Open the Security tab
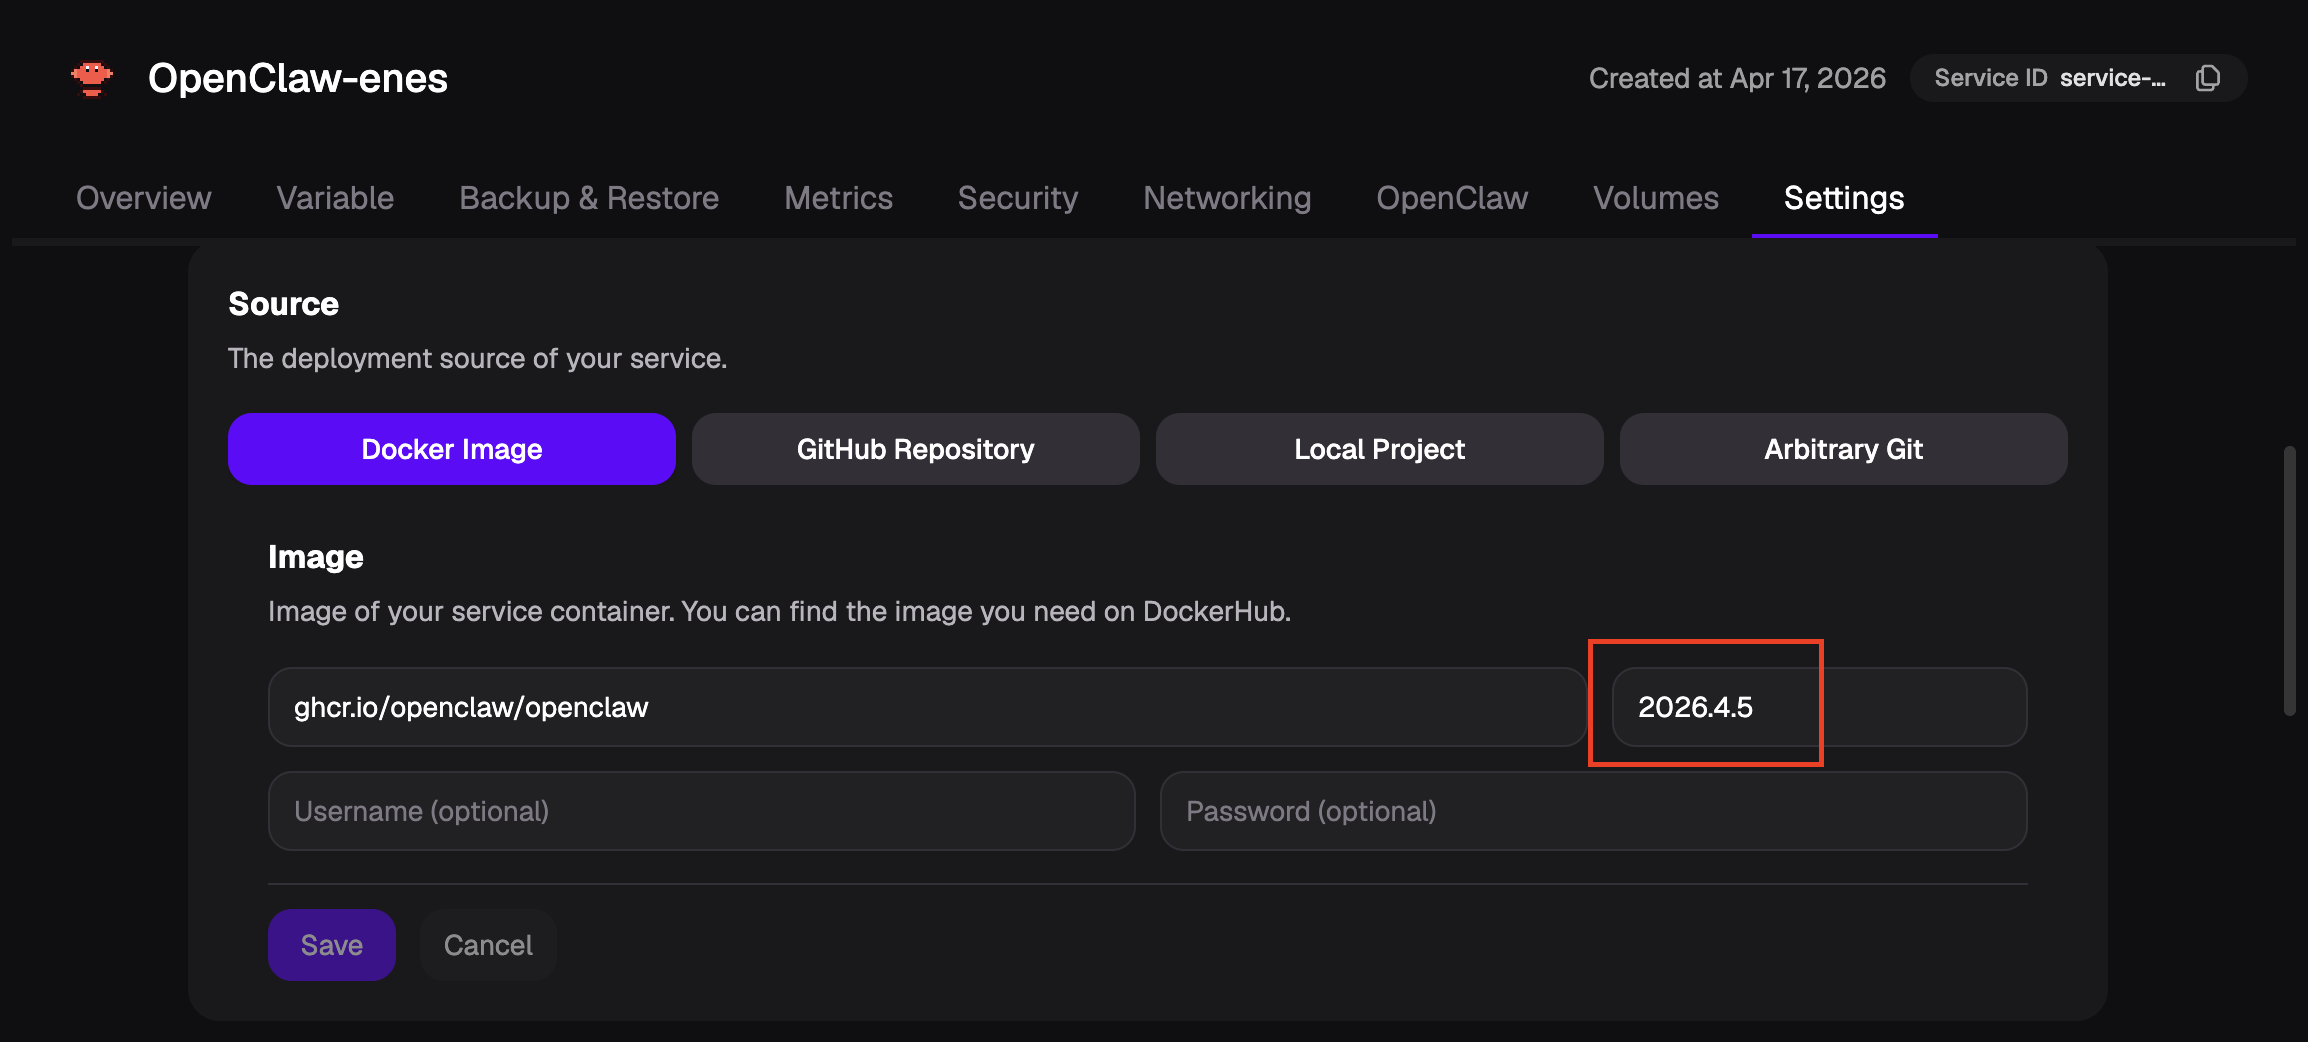Image resolution: width=2308 pixels, height=1042 pixels. coord(1018,198)
